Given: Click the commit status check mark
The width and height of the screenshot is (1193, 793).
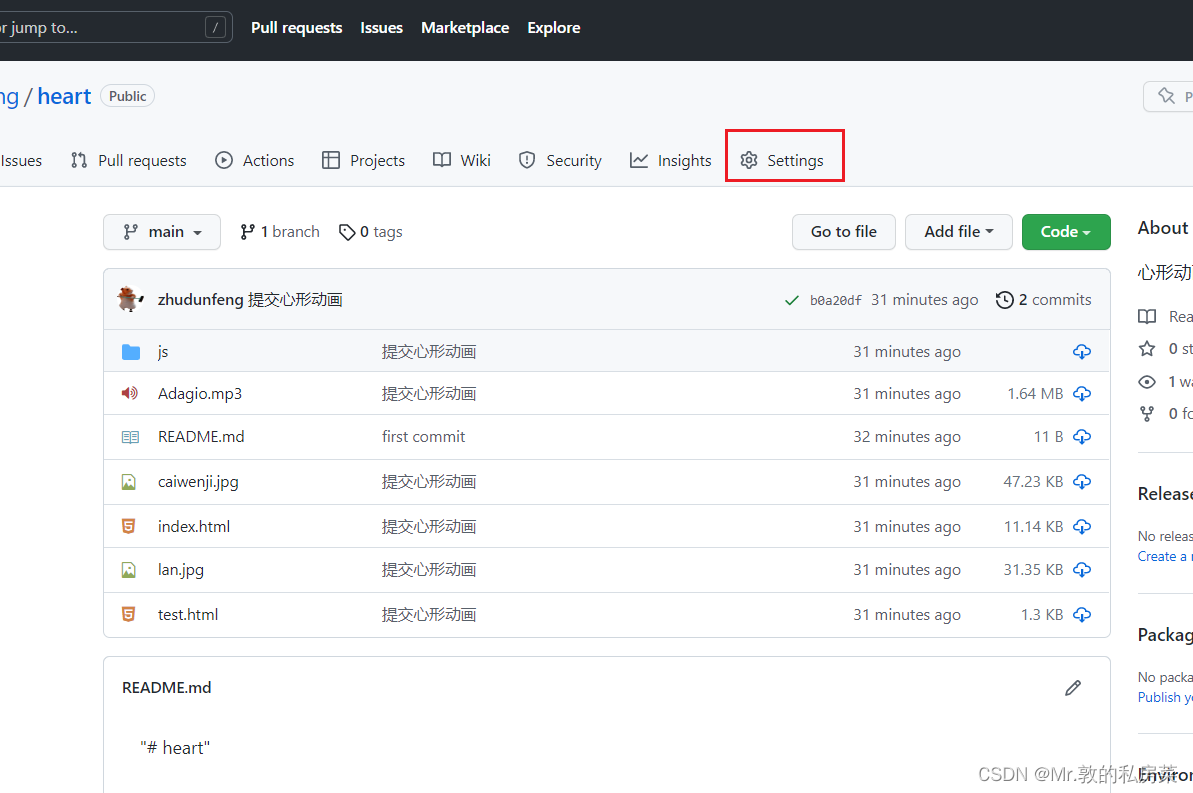Looking at the screenshot, I should tap(791, 301).
